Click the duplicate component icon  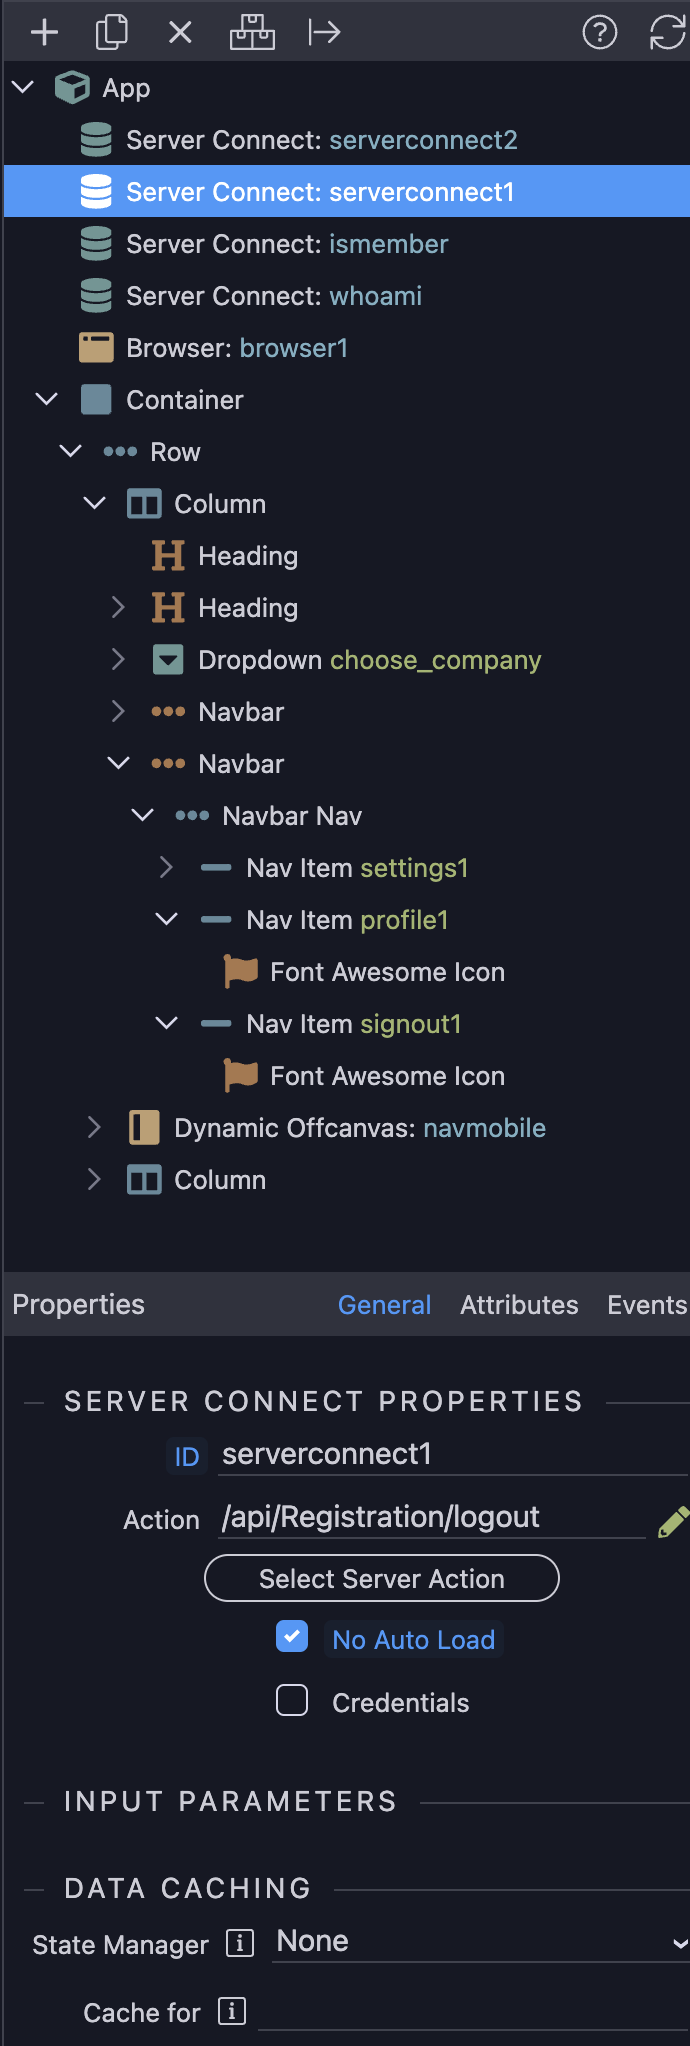(x=112, y=33)
